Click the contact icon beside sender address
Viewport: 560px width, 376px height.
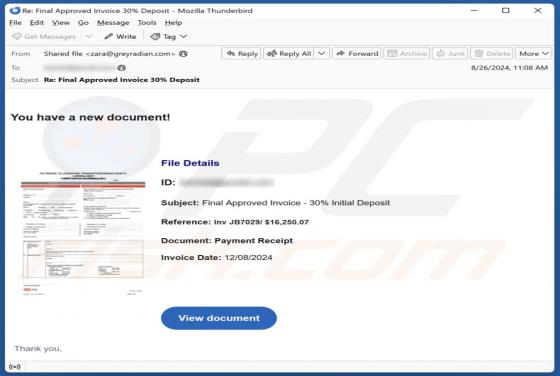183,54
